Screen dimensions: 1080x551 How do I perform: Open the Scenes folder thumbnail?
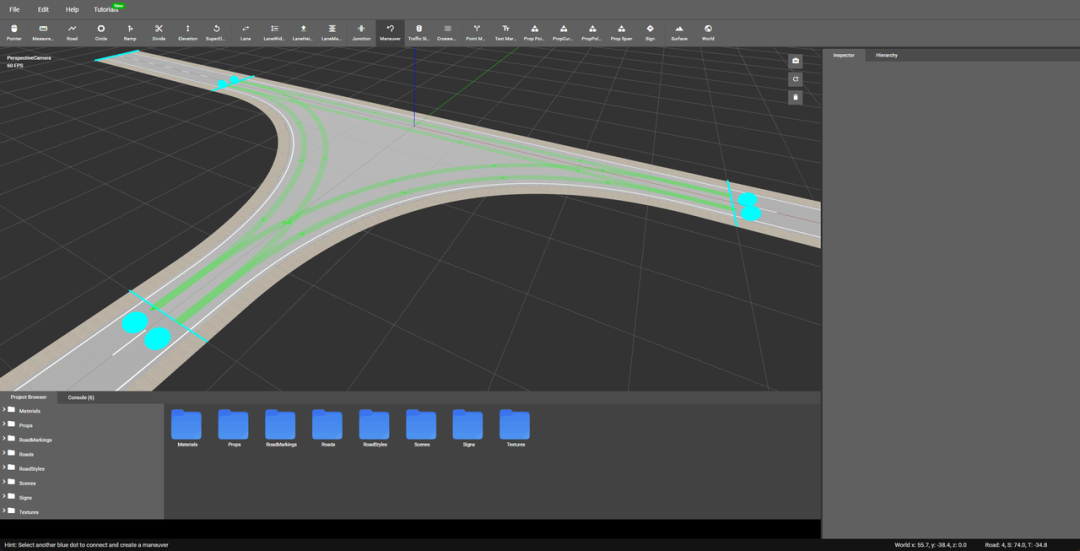point(421,427)
